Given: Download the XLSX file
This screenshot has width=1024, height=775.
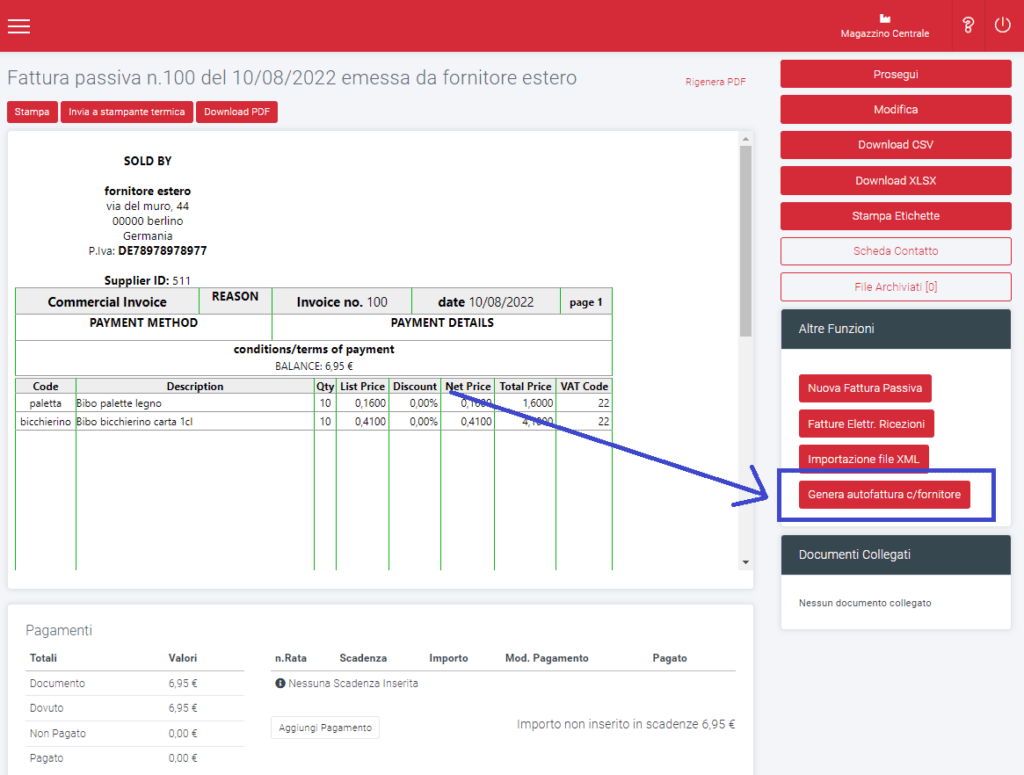Looking at the screenshot, I should point(895,181).
